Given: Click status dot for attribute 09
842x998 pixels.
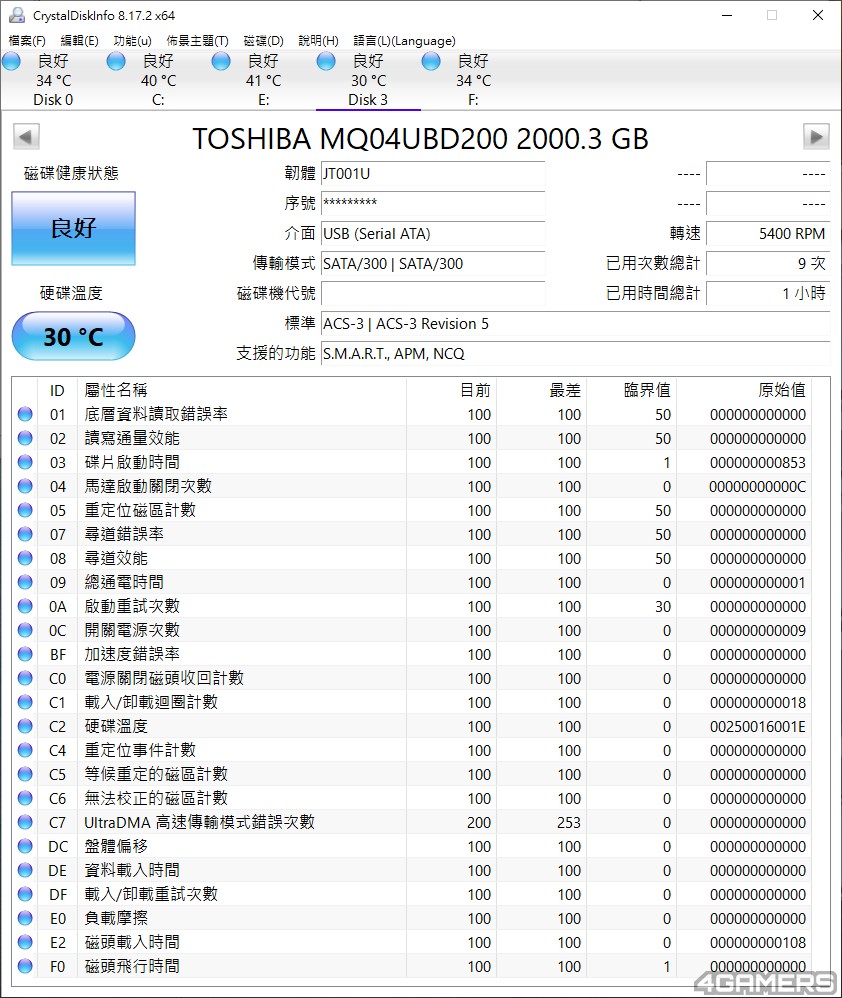Looking at the screenshot, I should (x=25, y=582).
